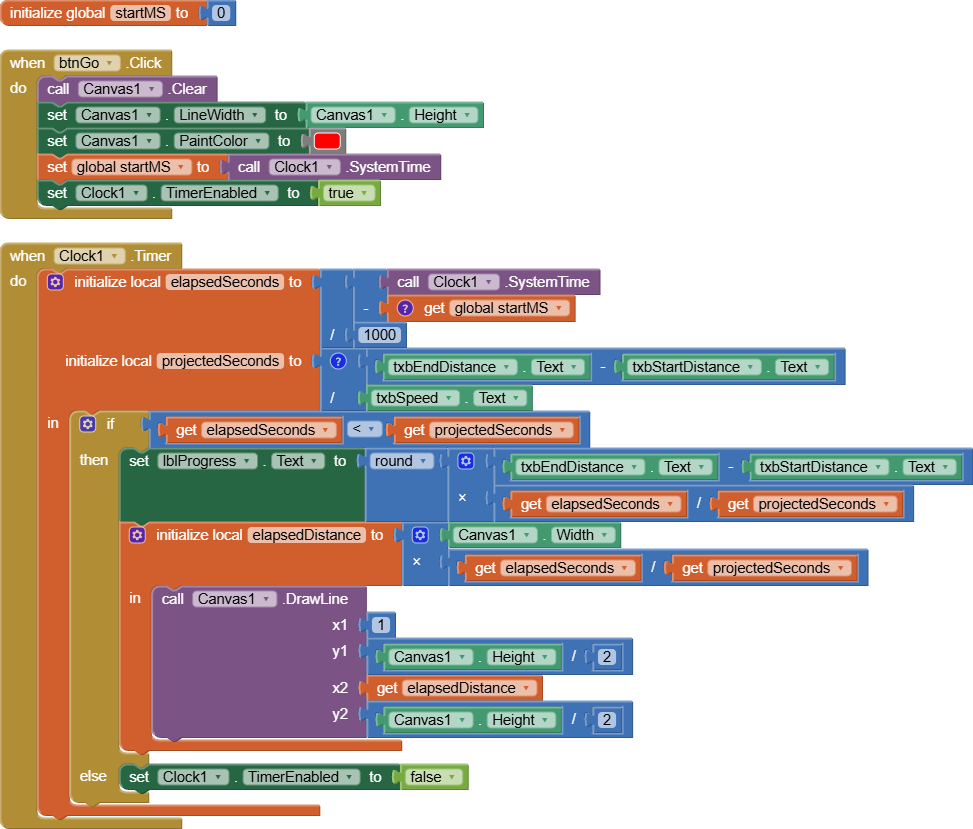This screenshot has width=973, height=829.
Task: Open Clock1 dropdown in the Timer event
Action: pos(118,256)
